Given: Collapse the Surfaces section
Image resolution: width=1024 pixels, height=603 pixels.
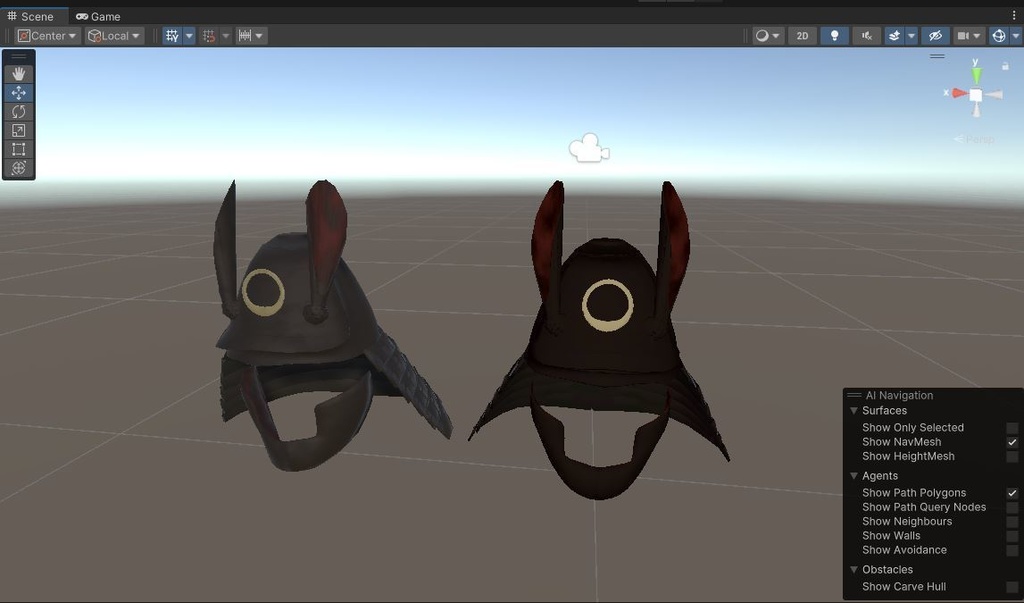Looking at the screenshot, I should 854,410.
